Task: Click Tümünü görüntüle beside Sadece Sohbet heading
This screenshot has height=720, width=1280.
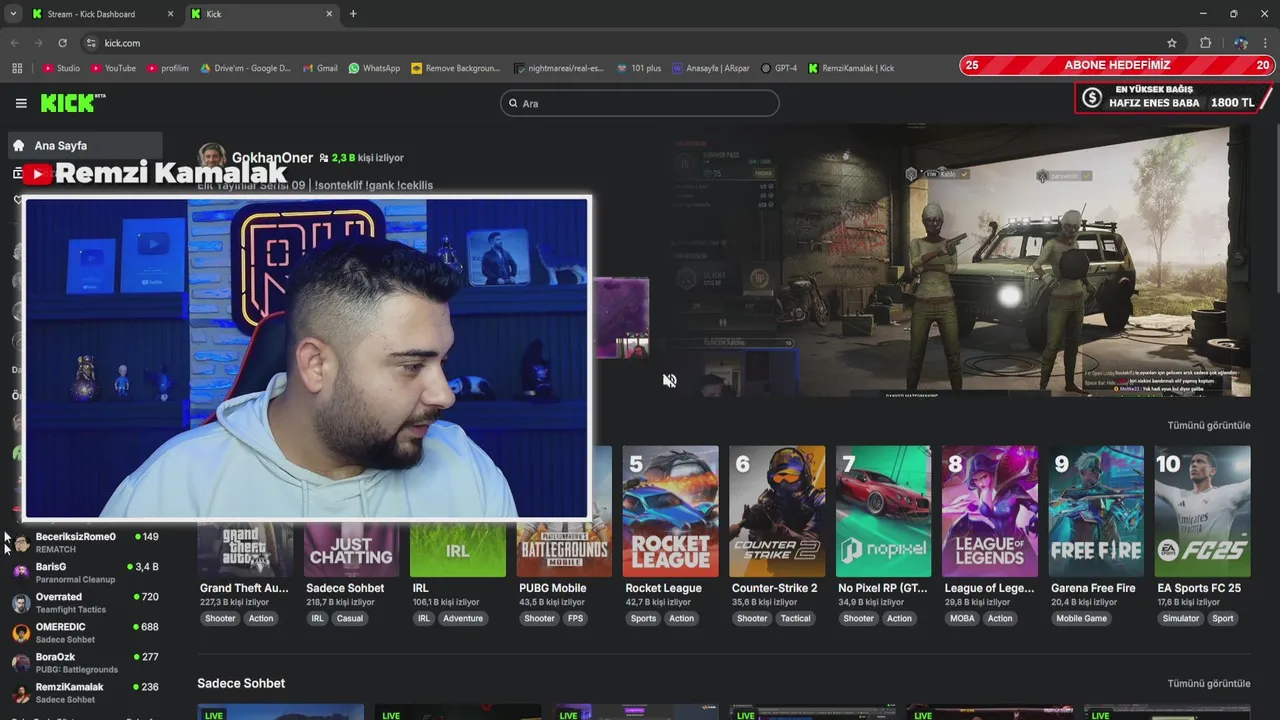Action: click(x=1208, y=684)
